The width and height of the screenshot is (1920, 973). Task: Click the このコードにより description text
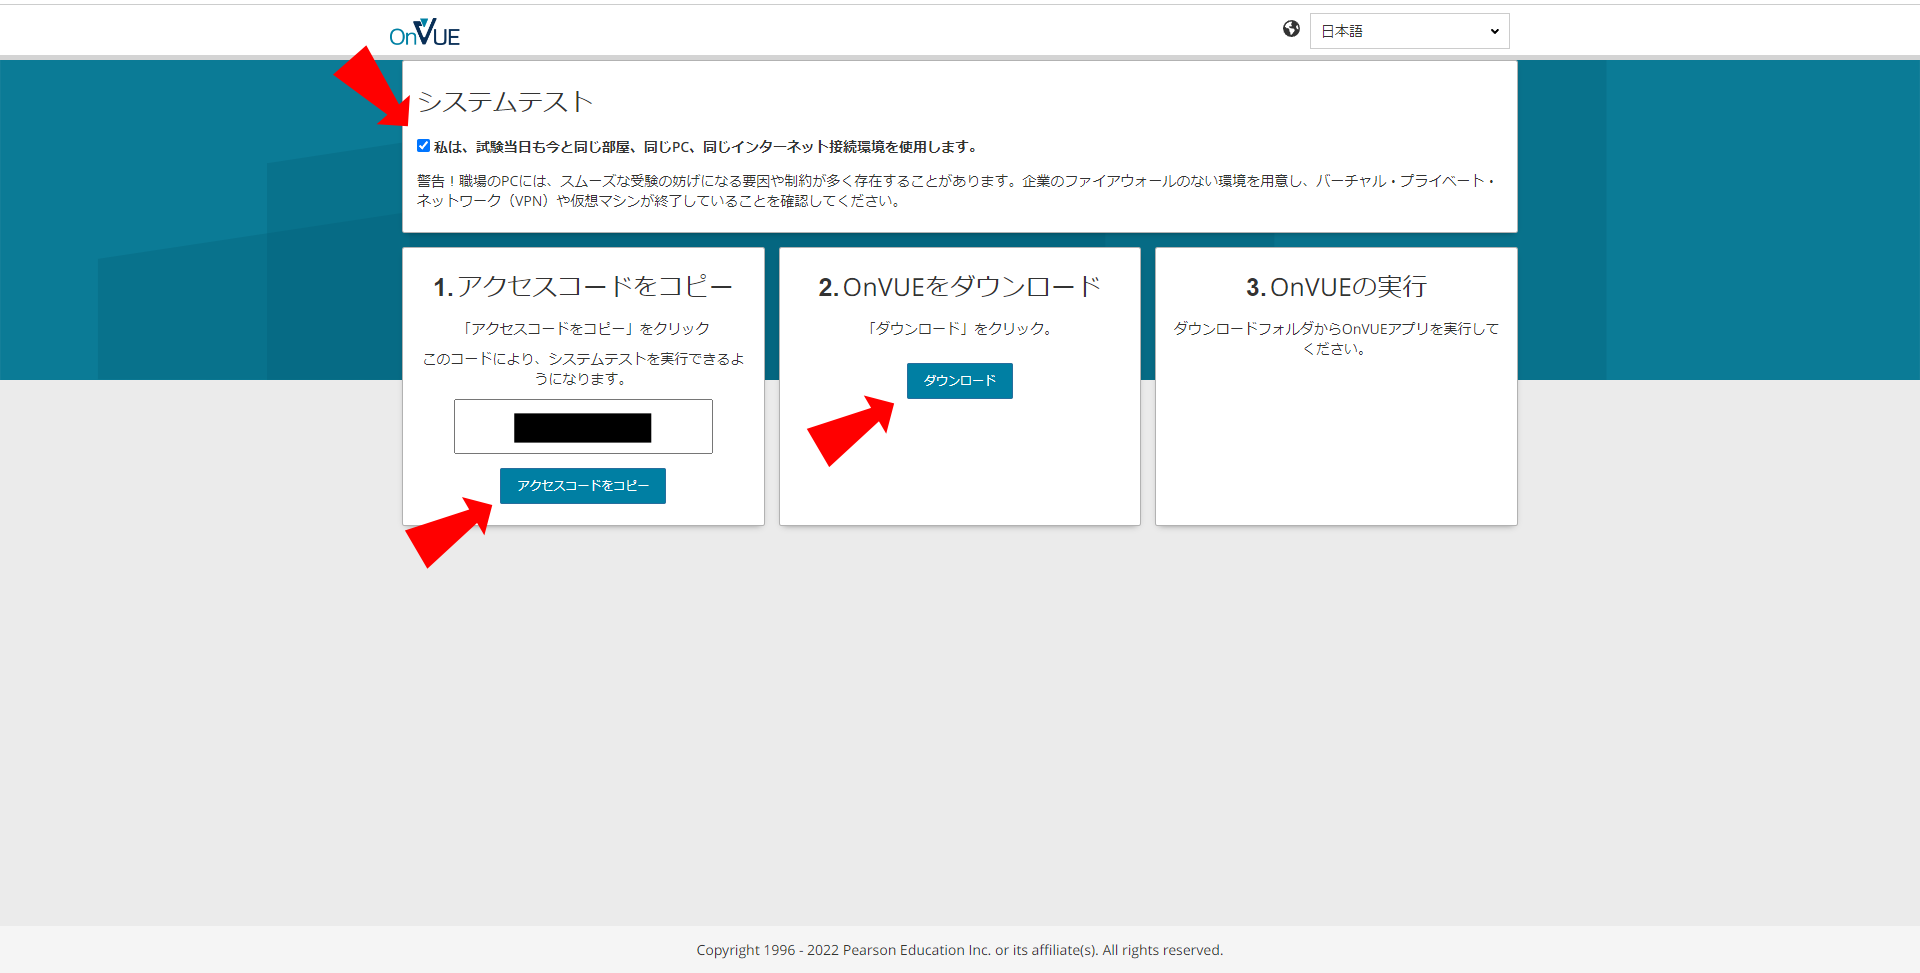[583, 369]
